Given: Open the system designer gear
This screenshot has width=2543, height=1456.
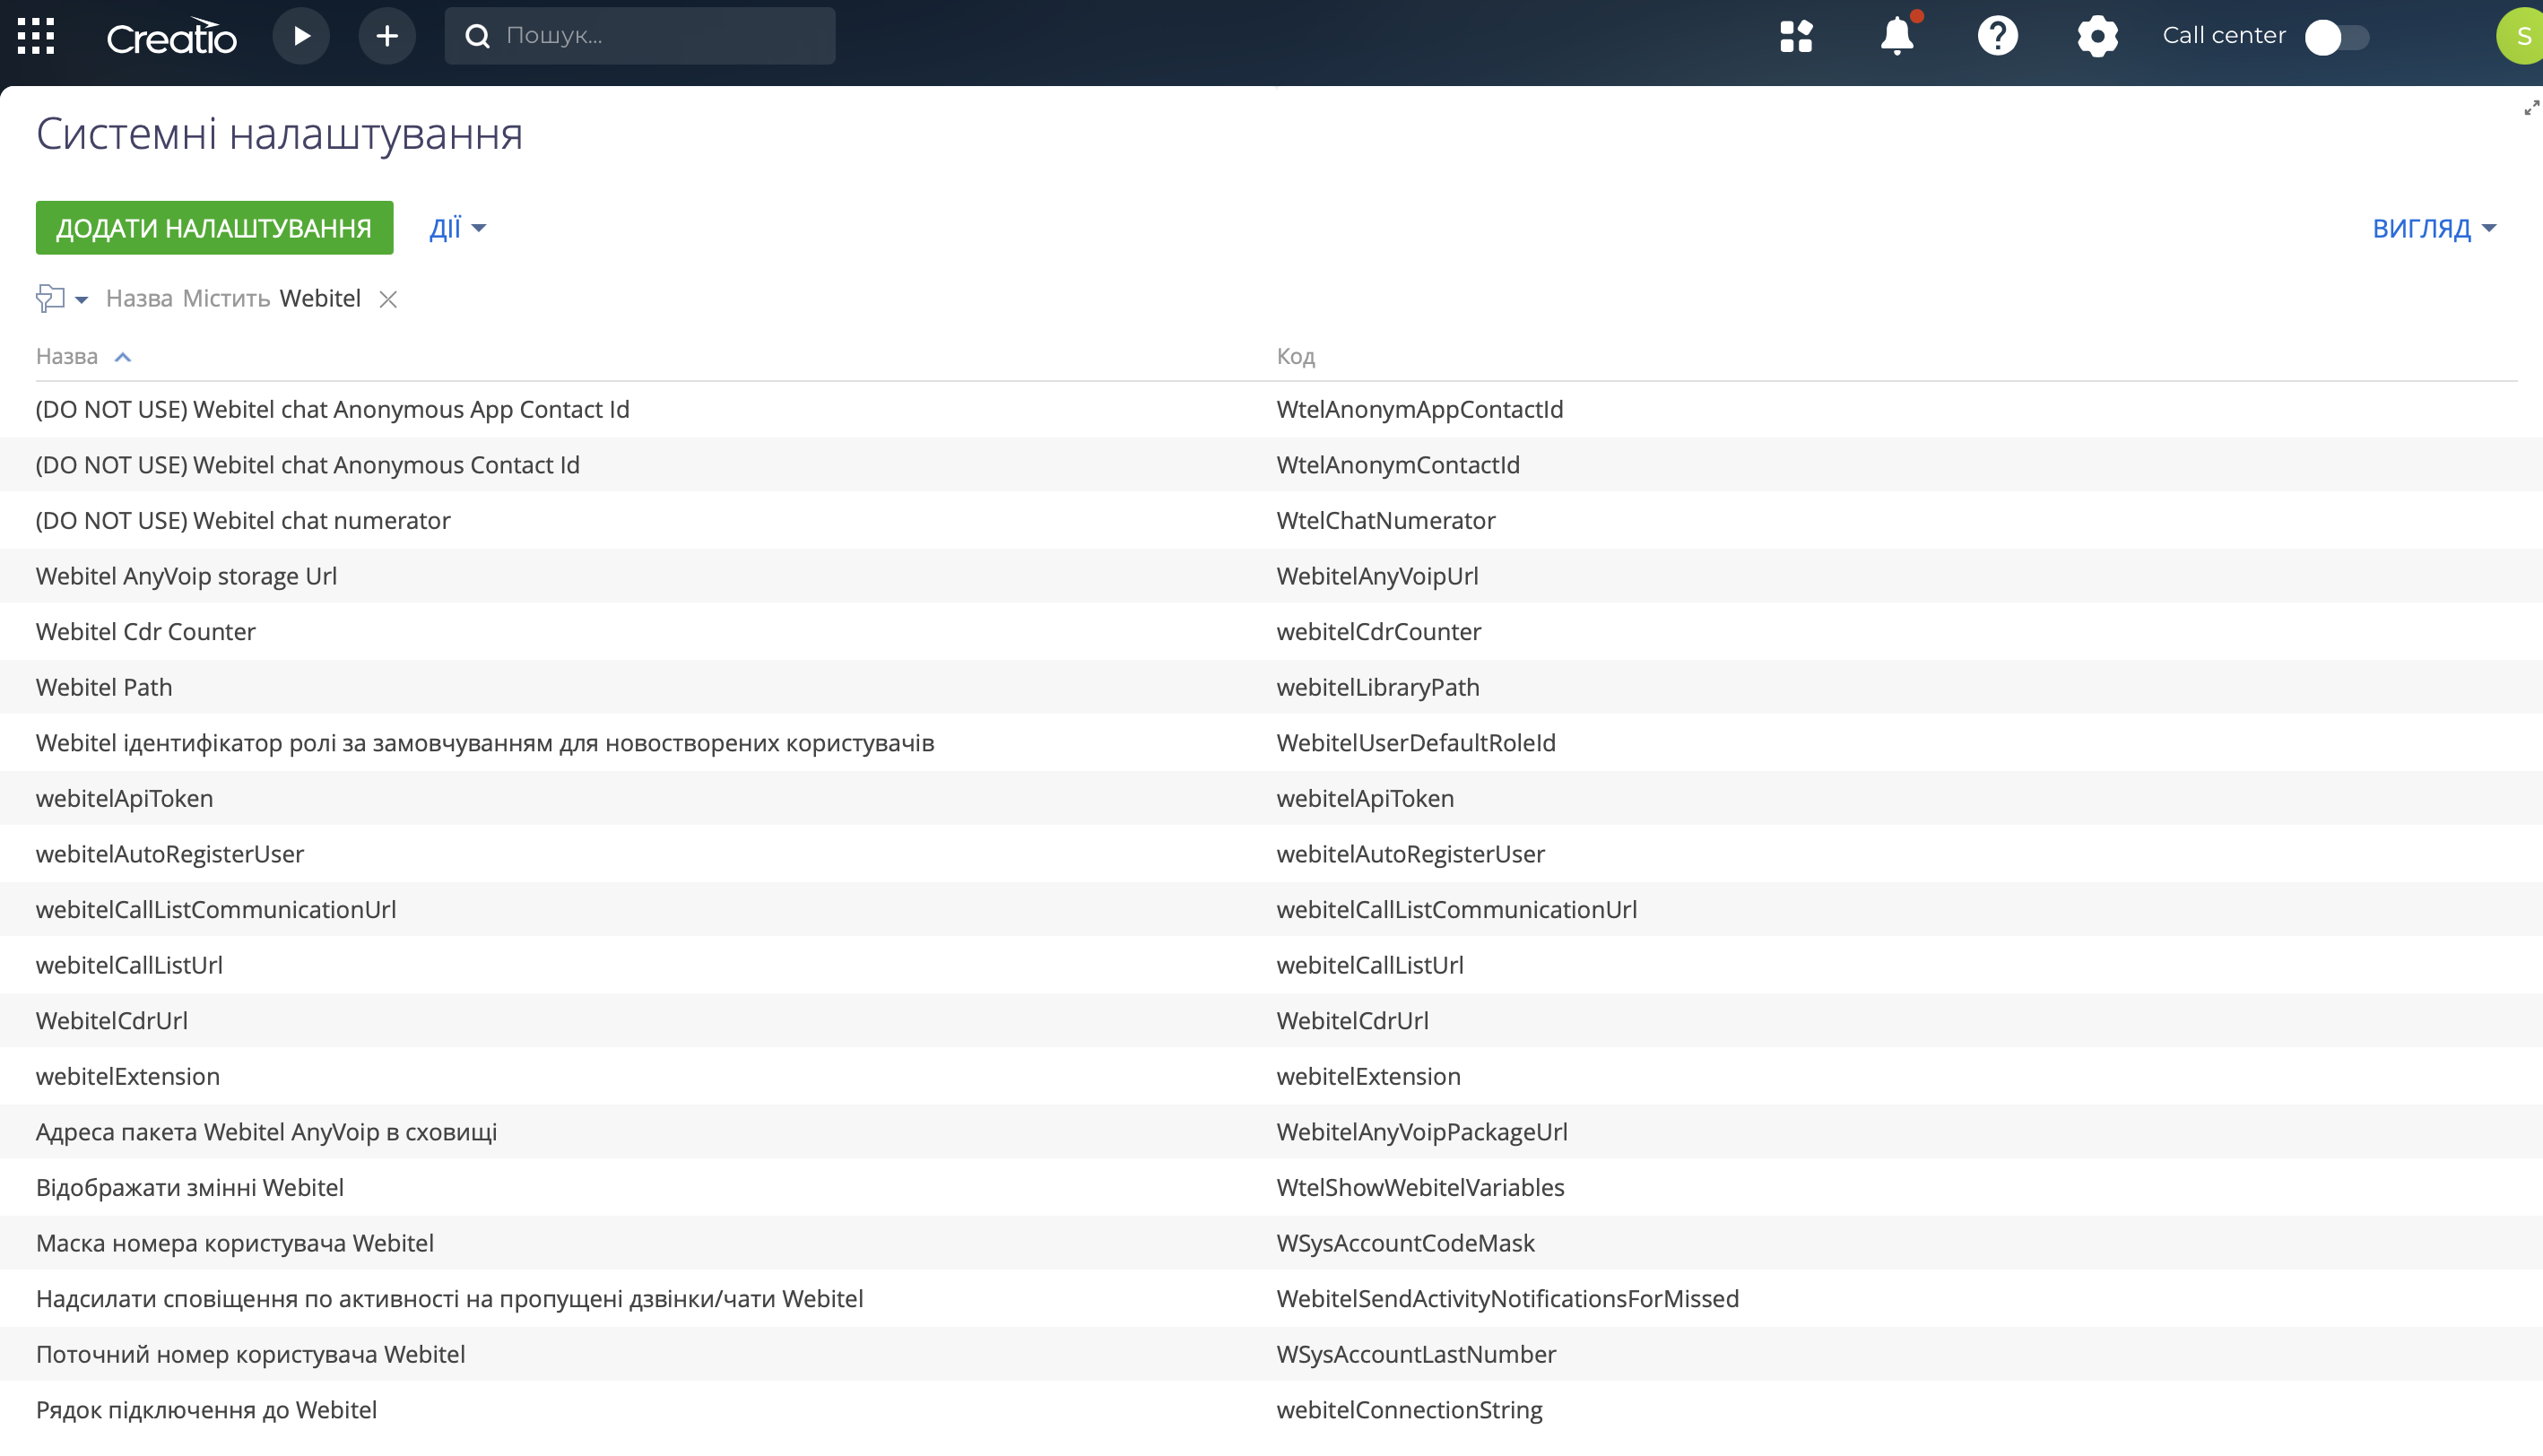Looking at the screenshot, I should (x=2097, y=36).
